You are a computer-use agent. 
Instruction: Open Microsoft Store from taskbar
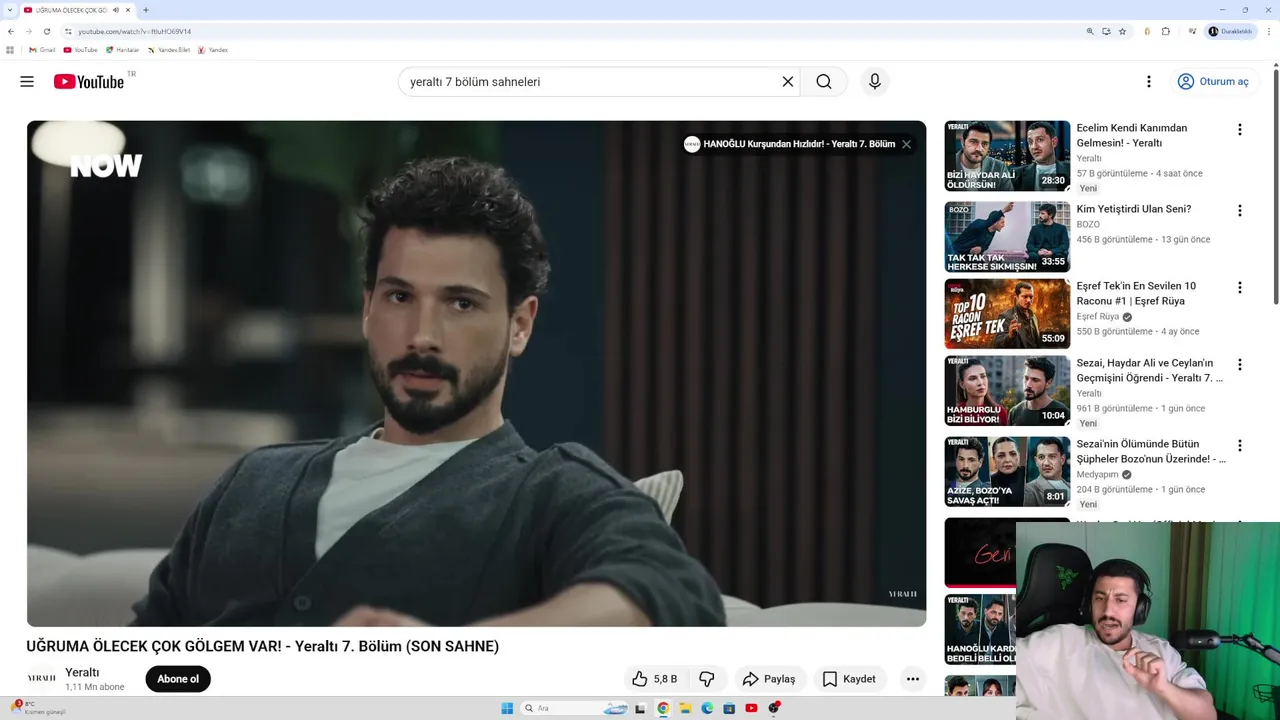click(729, 708)
